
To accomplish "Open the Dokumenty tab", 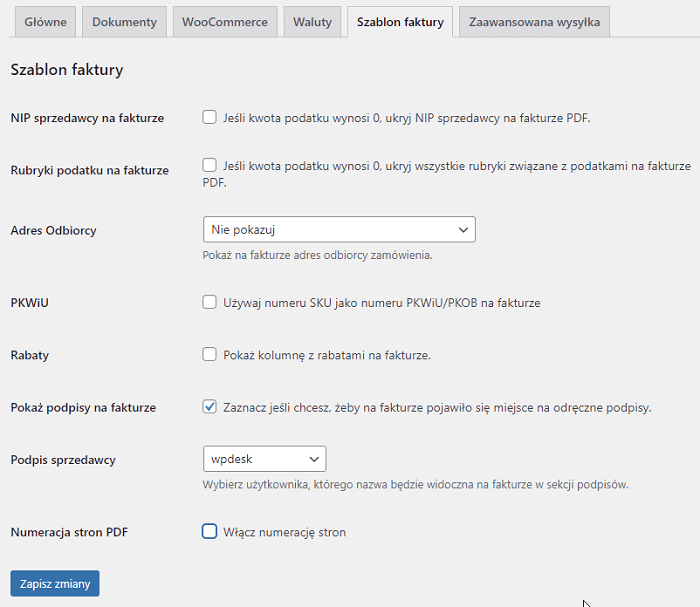I will [x=125, y=22].
